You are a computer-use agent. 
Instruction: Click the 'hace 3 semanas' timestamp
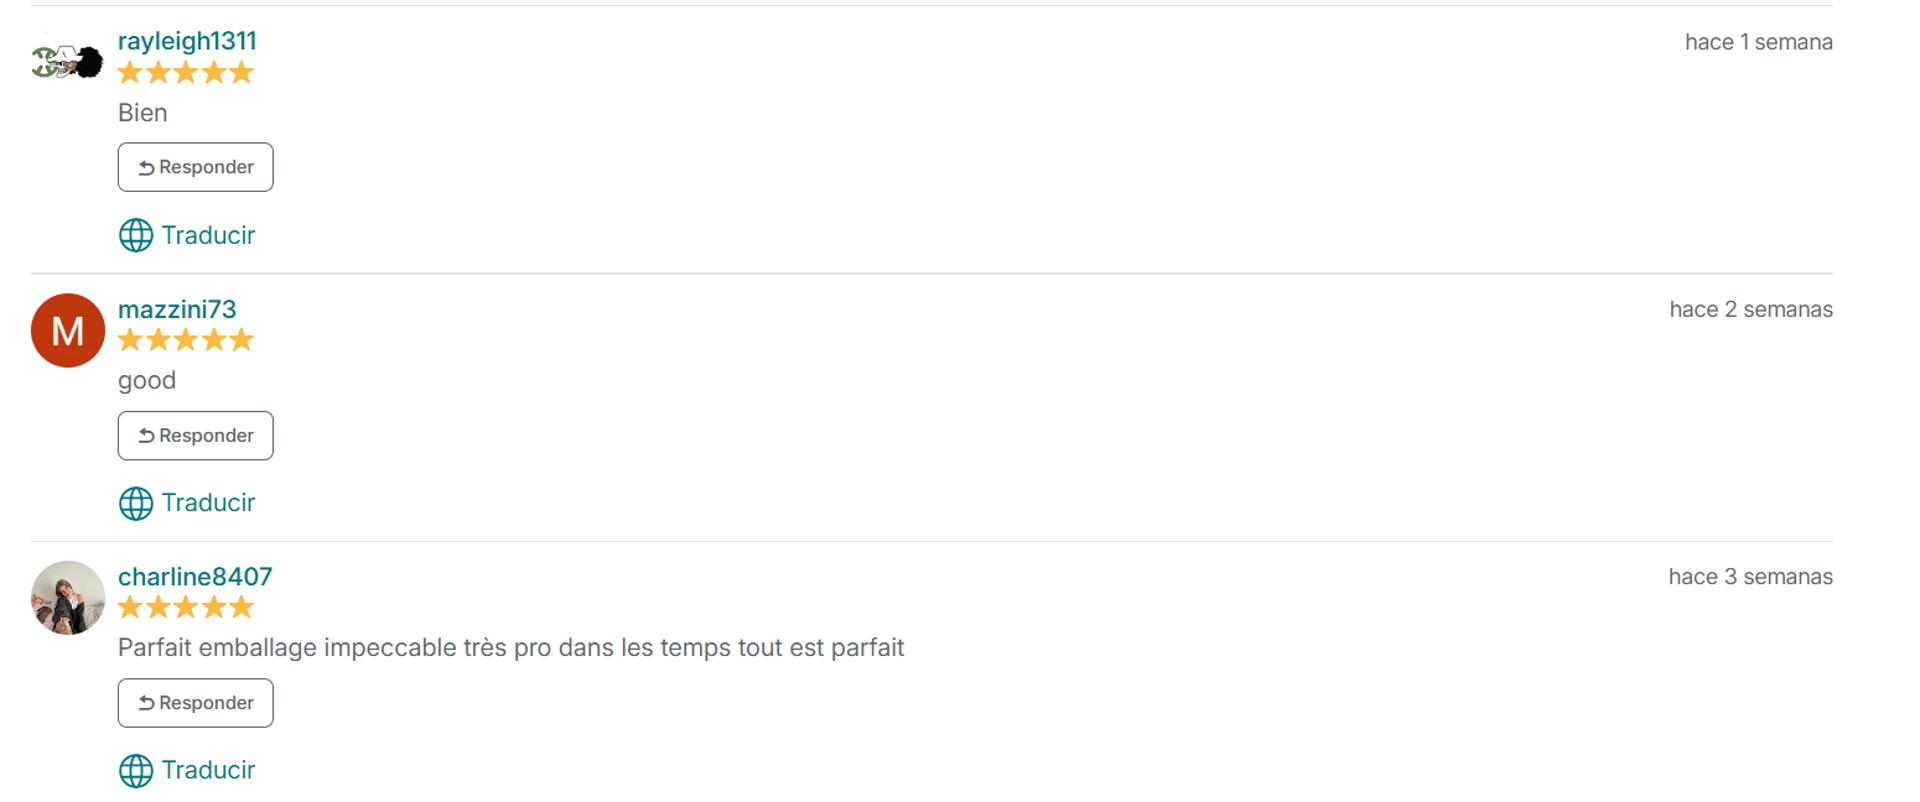(x=1751, y=577)
